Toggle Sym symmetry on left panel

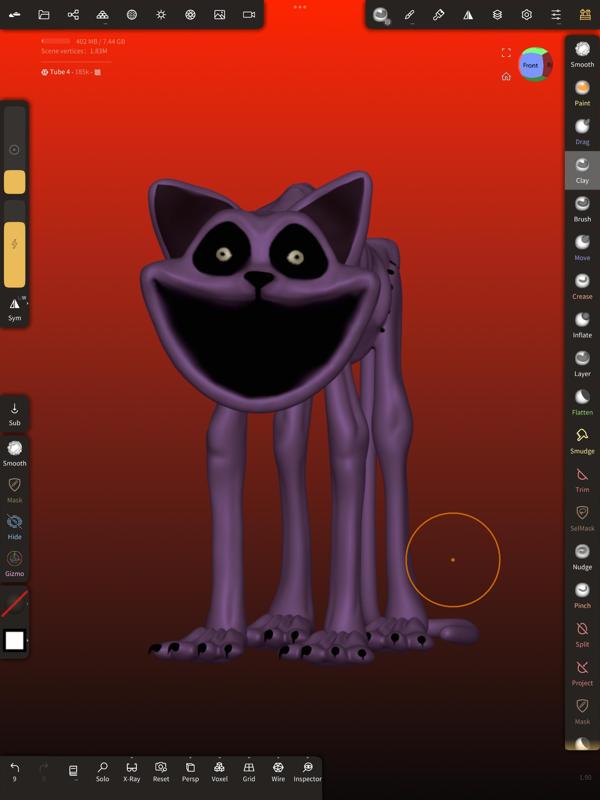click(15, 309)
